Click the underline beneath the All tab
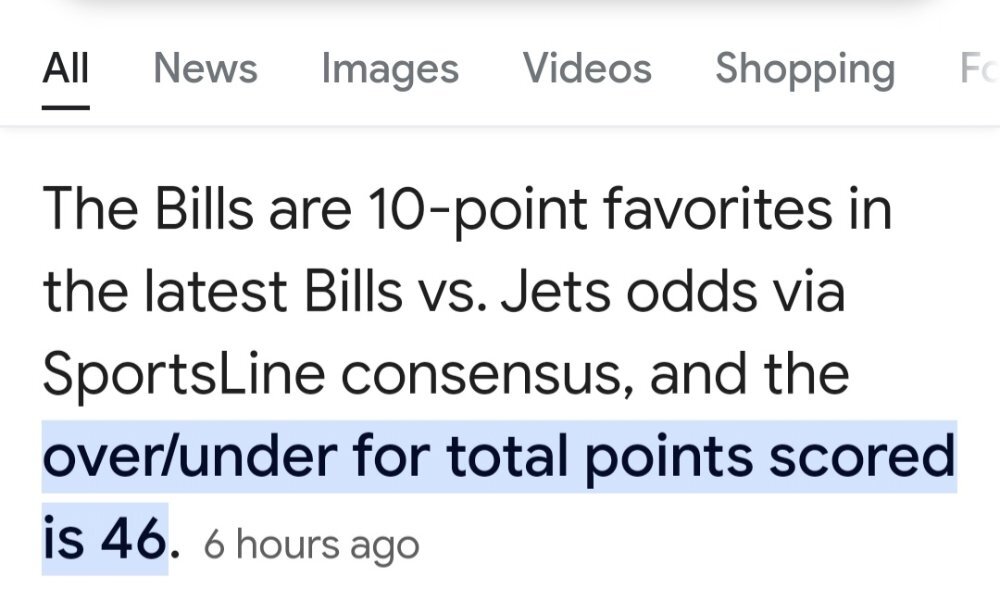 [66, 108]
